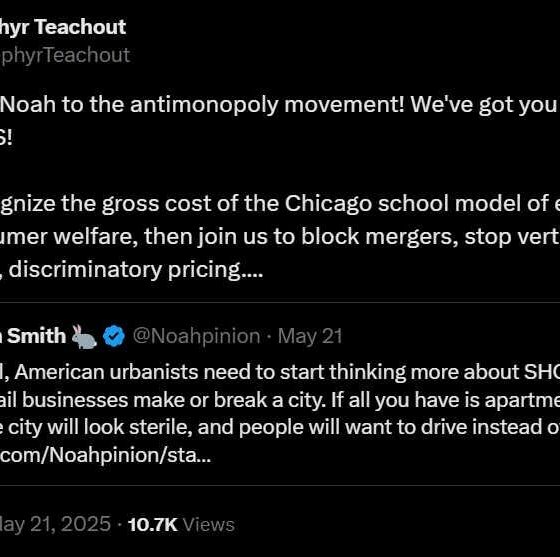
Task: Open the Teachout profile display name
Action: tap(63, 27)
